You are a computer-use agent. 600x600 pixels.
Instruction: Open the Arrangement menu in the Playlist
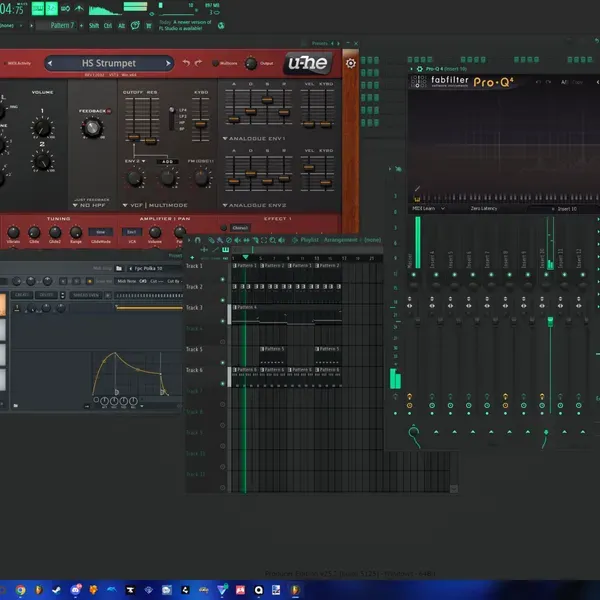click(341, 240)
